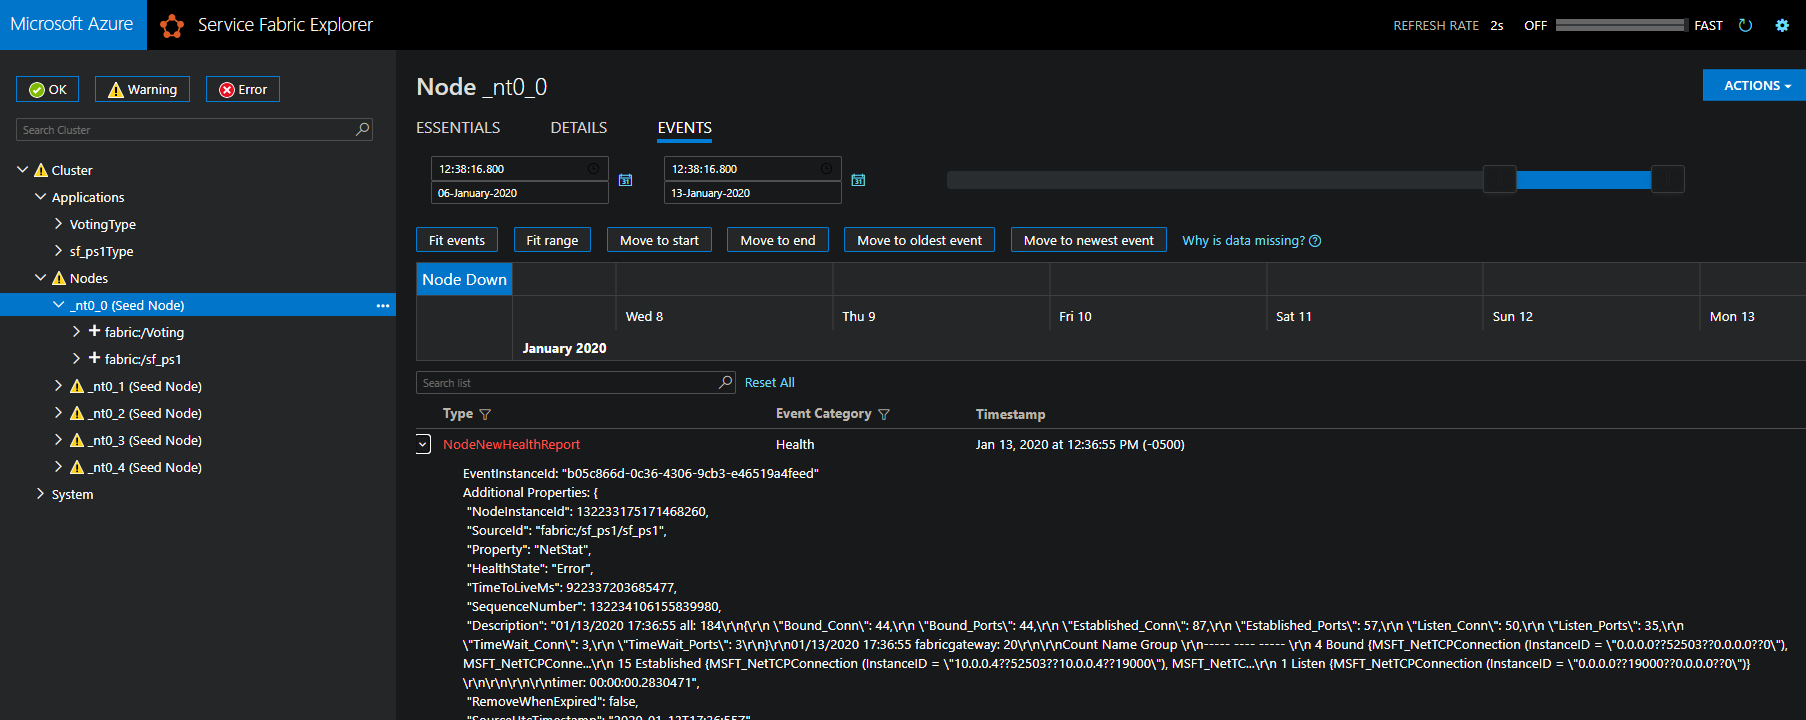Collapse the Cluster tree node
Viewport: 1806px width, 720px height.
coord(23,170)
